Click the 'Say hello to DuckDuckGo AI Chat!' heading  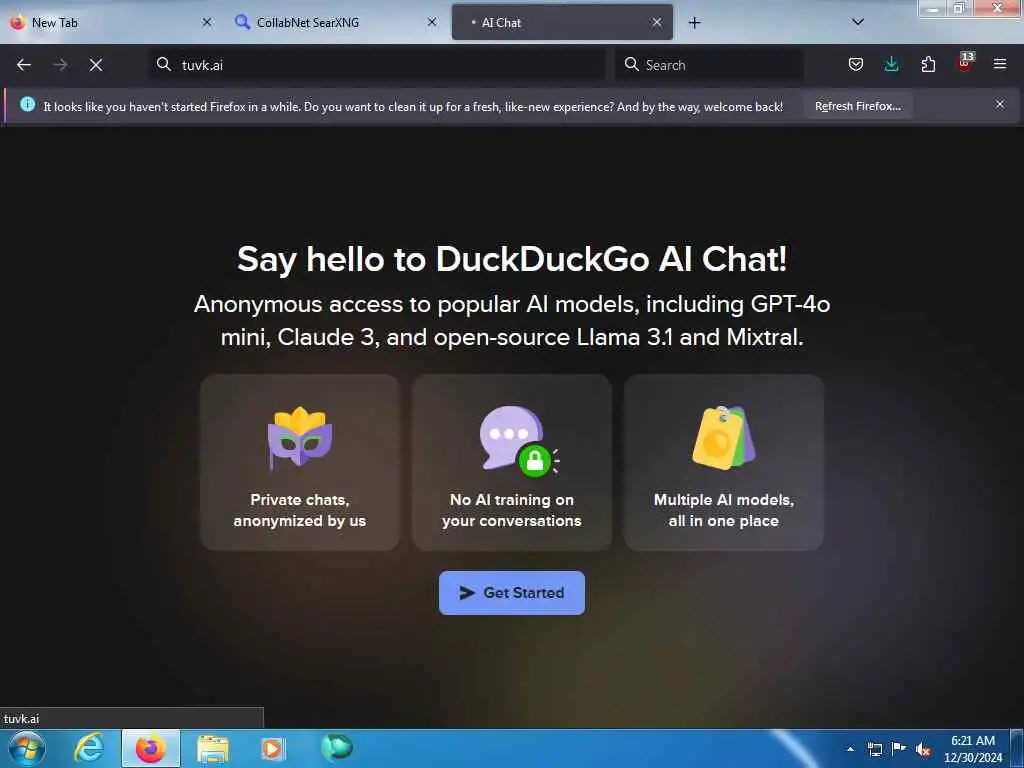(512, 259)
